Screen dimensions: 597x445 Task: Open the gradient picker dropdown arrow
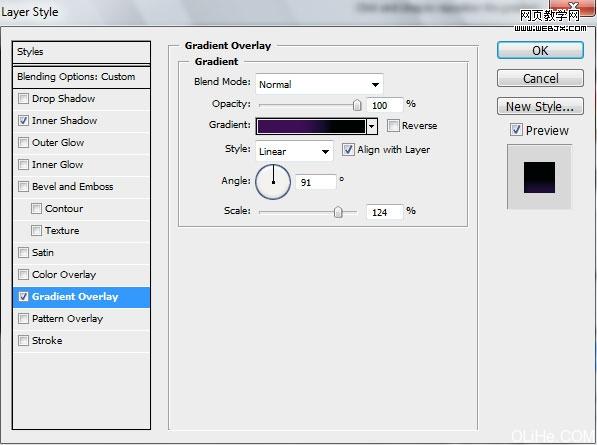372,126
